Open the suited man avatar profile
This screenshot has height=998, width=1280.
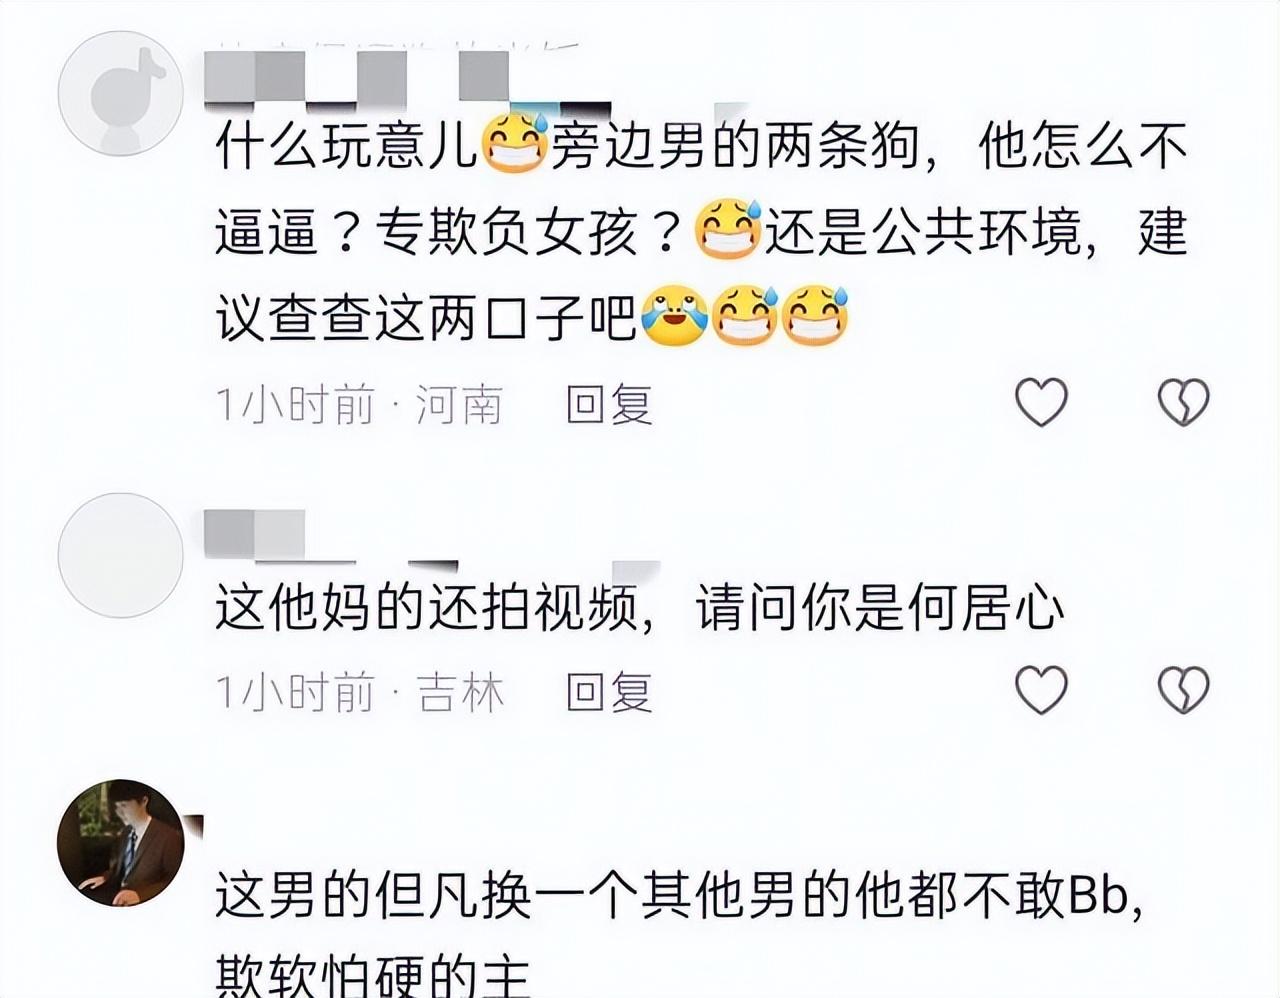[120, 842]
